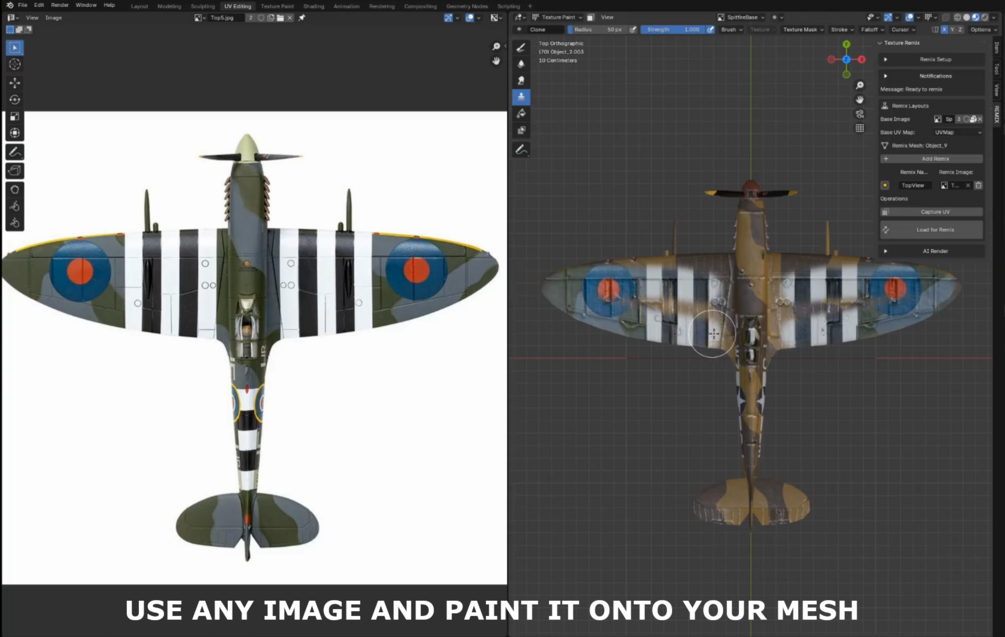
Task: Choose the Grab sculpt tool in the UV editor
Action: tap(15, 190)
